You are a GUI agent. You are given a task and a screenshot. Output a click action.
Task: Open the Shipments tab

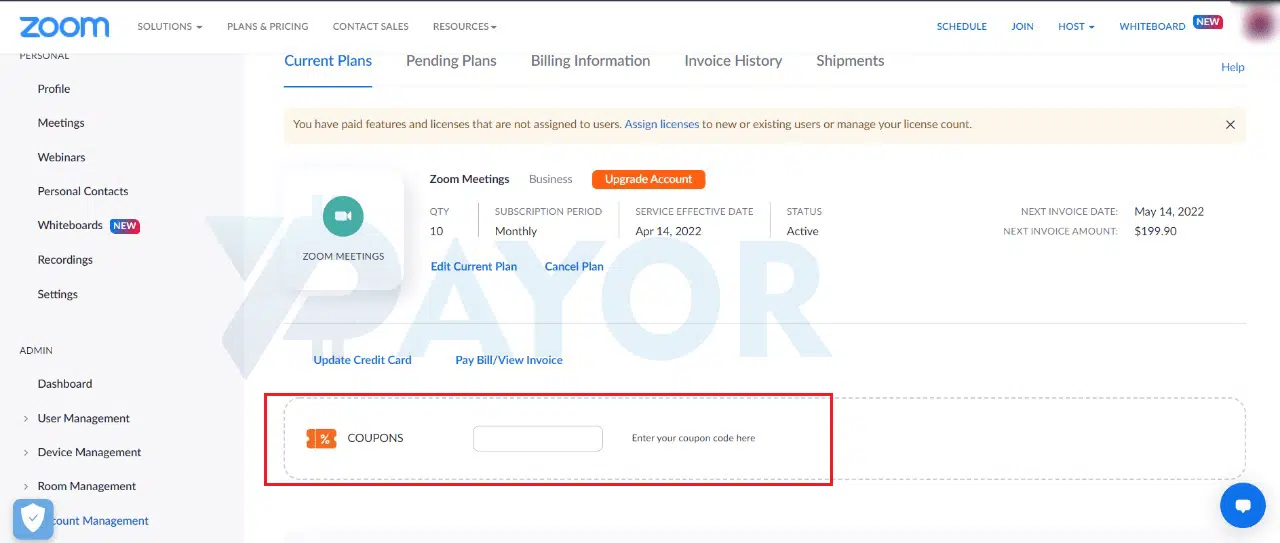[850, 61]
